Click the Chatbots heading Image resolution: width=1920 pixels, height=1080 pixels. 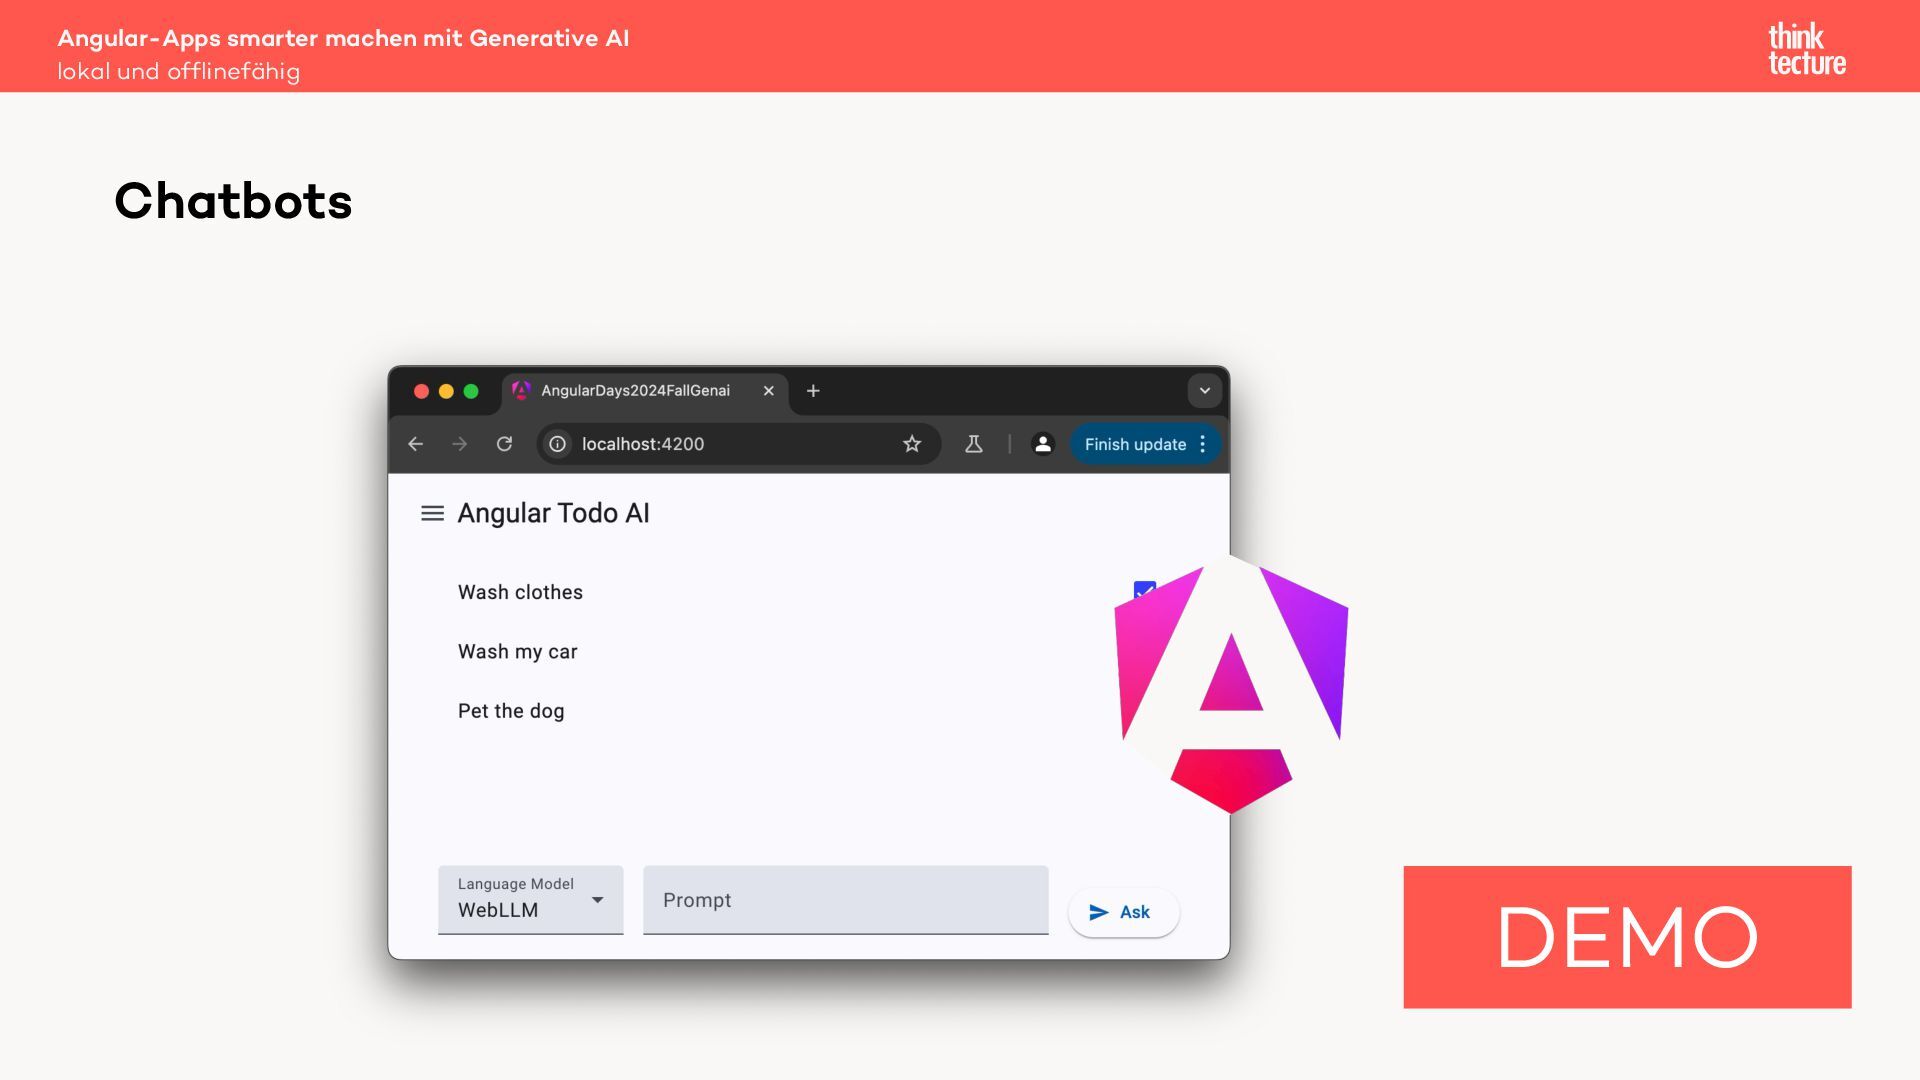pos(233,201)
